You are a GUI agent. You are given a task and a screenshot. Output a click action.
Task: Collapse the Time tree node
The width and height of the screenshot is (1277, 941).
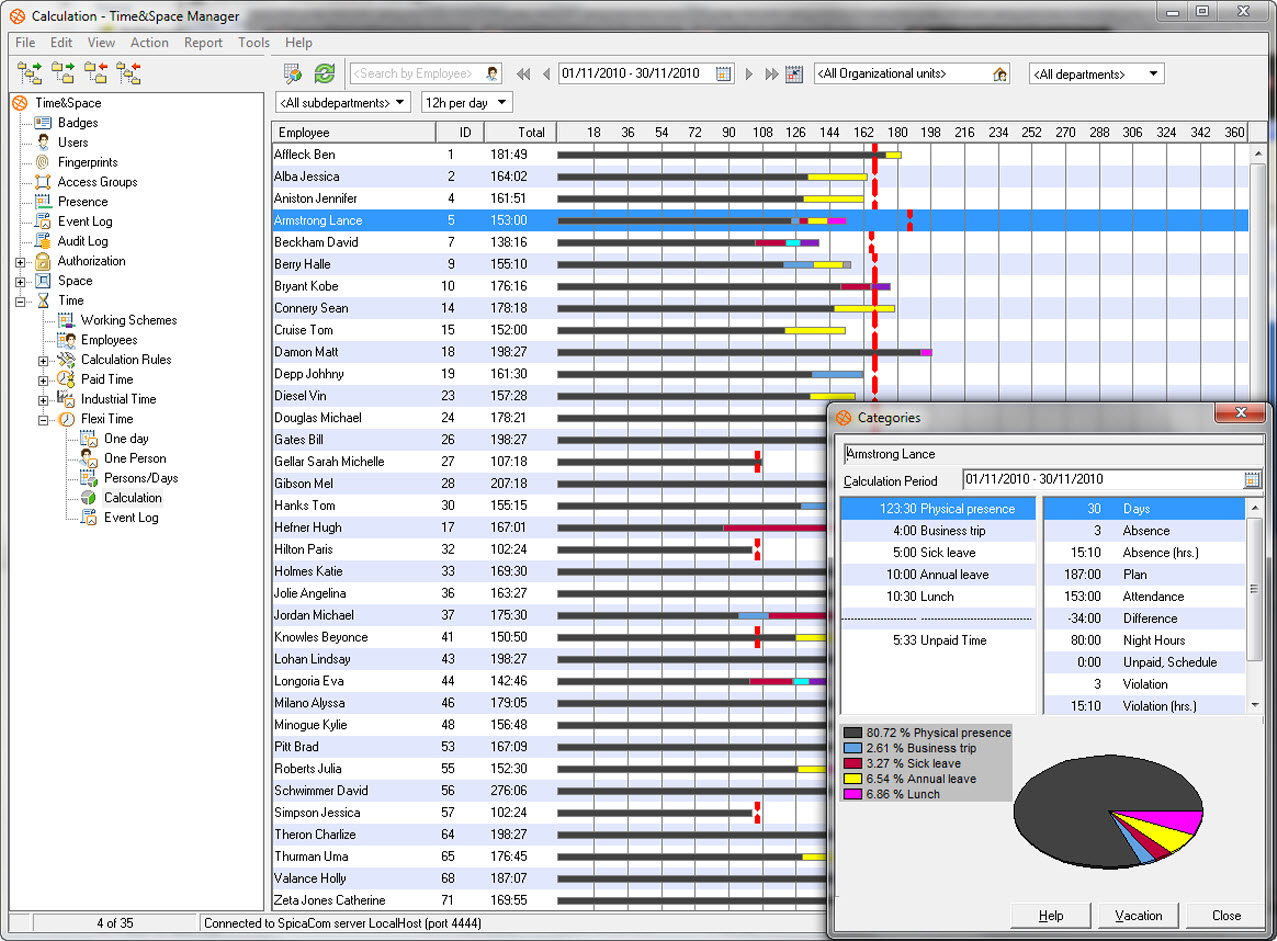tap(20, 301)
